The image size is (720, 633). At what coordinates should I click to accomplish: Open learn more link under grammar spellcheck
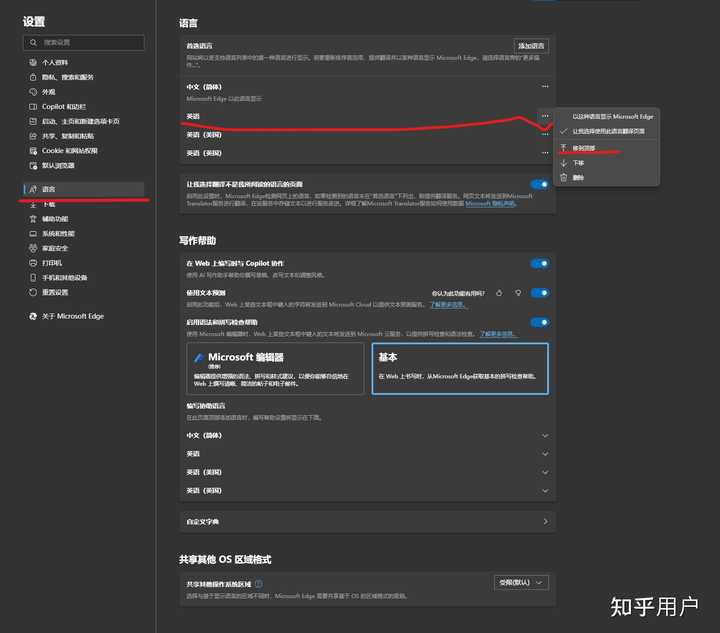click(x=498, y=334)
